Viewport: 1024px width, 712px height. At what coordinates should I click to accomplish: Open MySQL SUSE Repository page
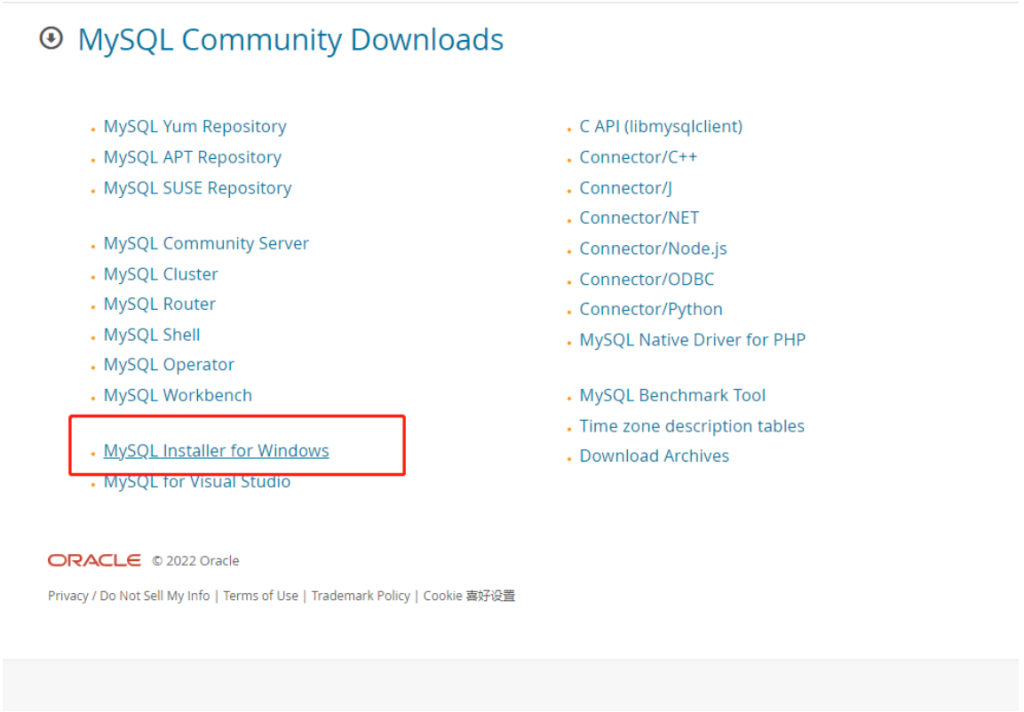pos(198,188)
